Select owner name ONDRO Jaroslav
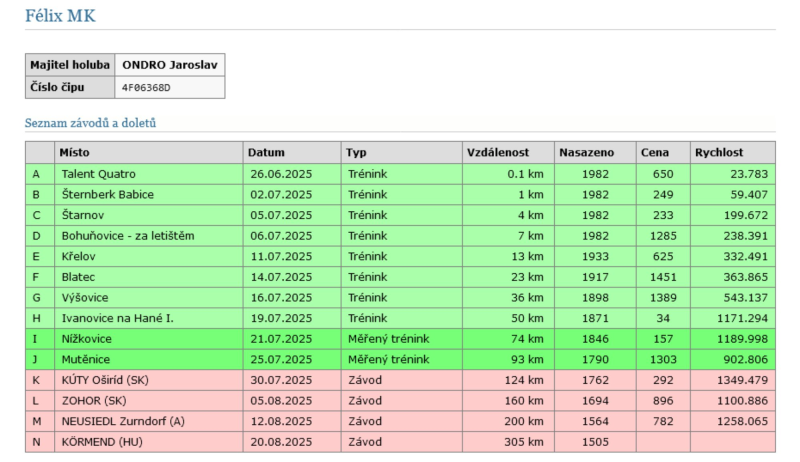 (169, 65)
